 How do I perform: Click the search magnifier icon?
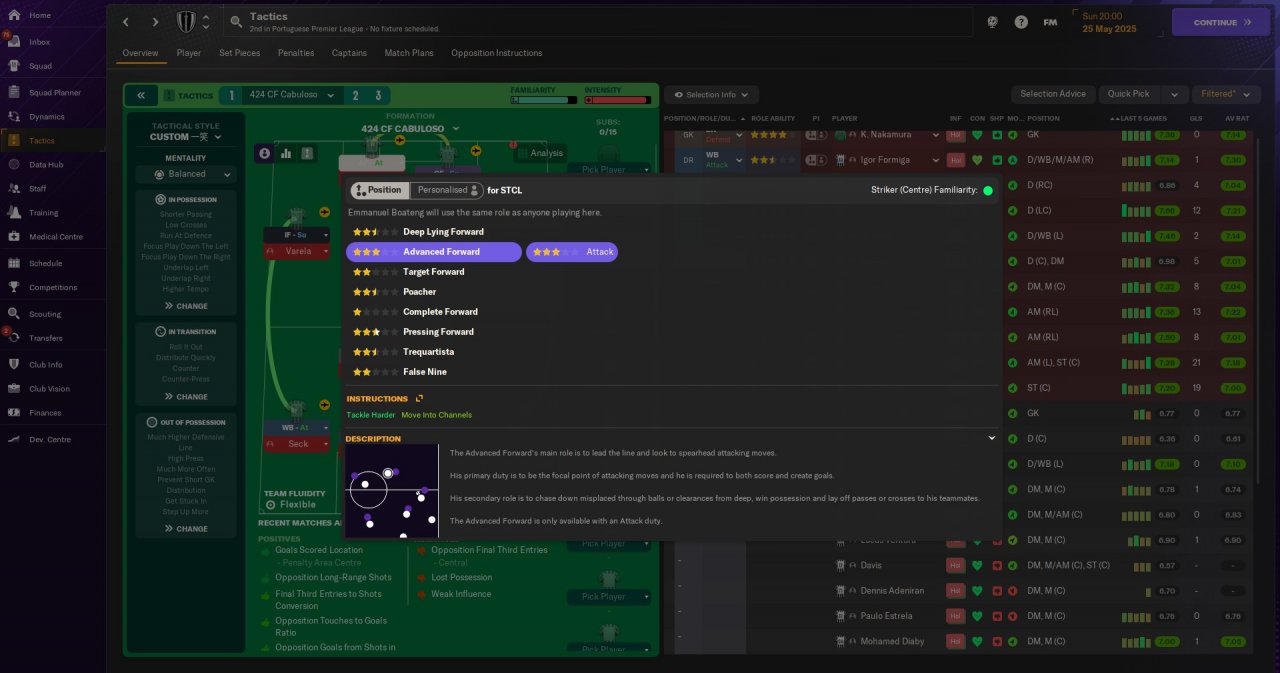(235, 22)
